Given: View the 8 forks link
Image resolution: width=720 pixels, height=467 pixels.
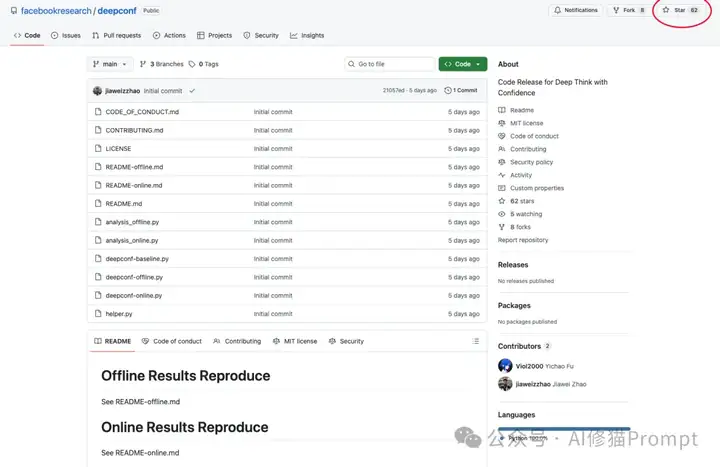Looking at the screenshot, I should [x=520, y=227].
